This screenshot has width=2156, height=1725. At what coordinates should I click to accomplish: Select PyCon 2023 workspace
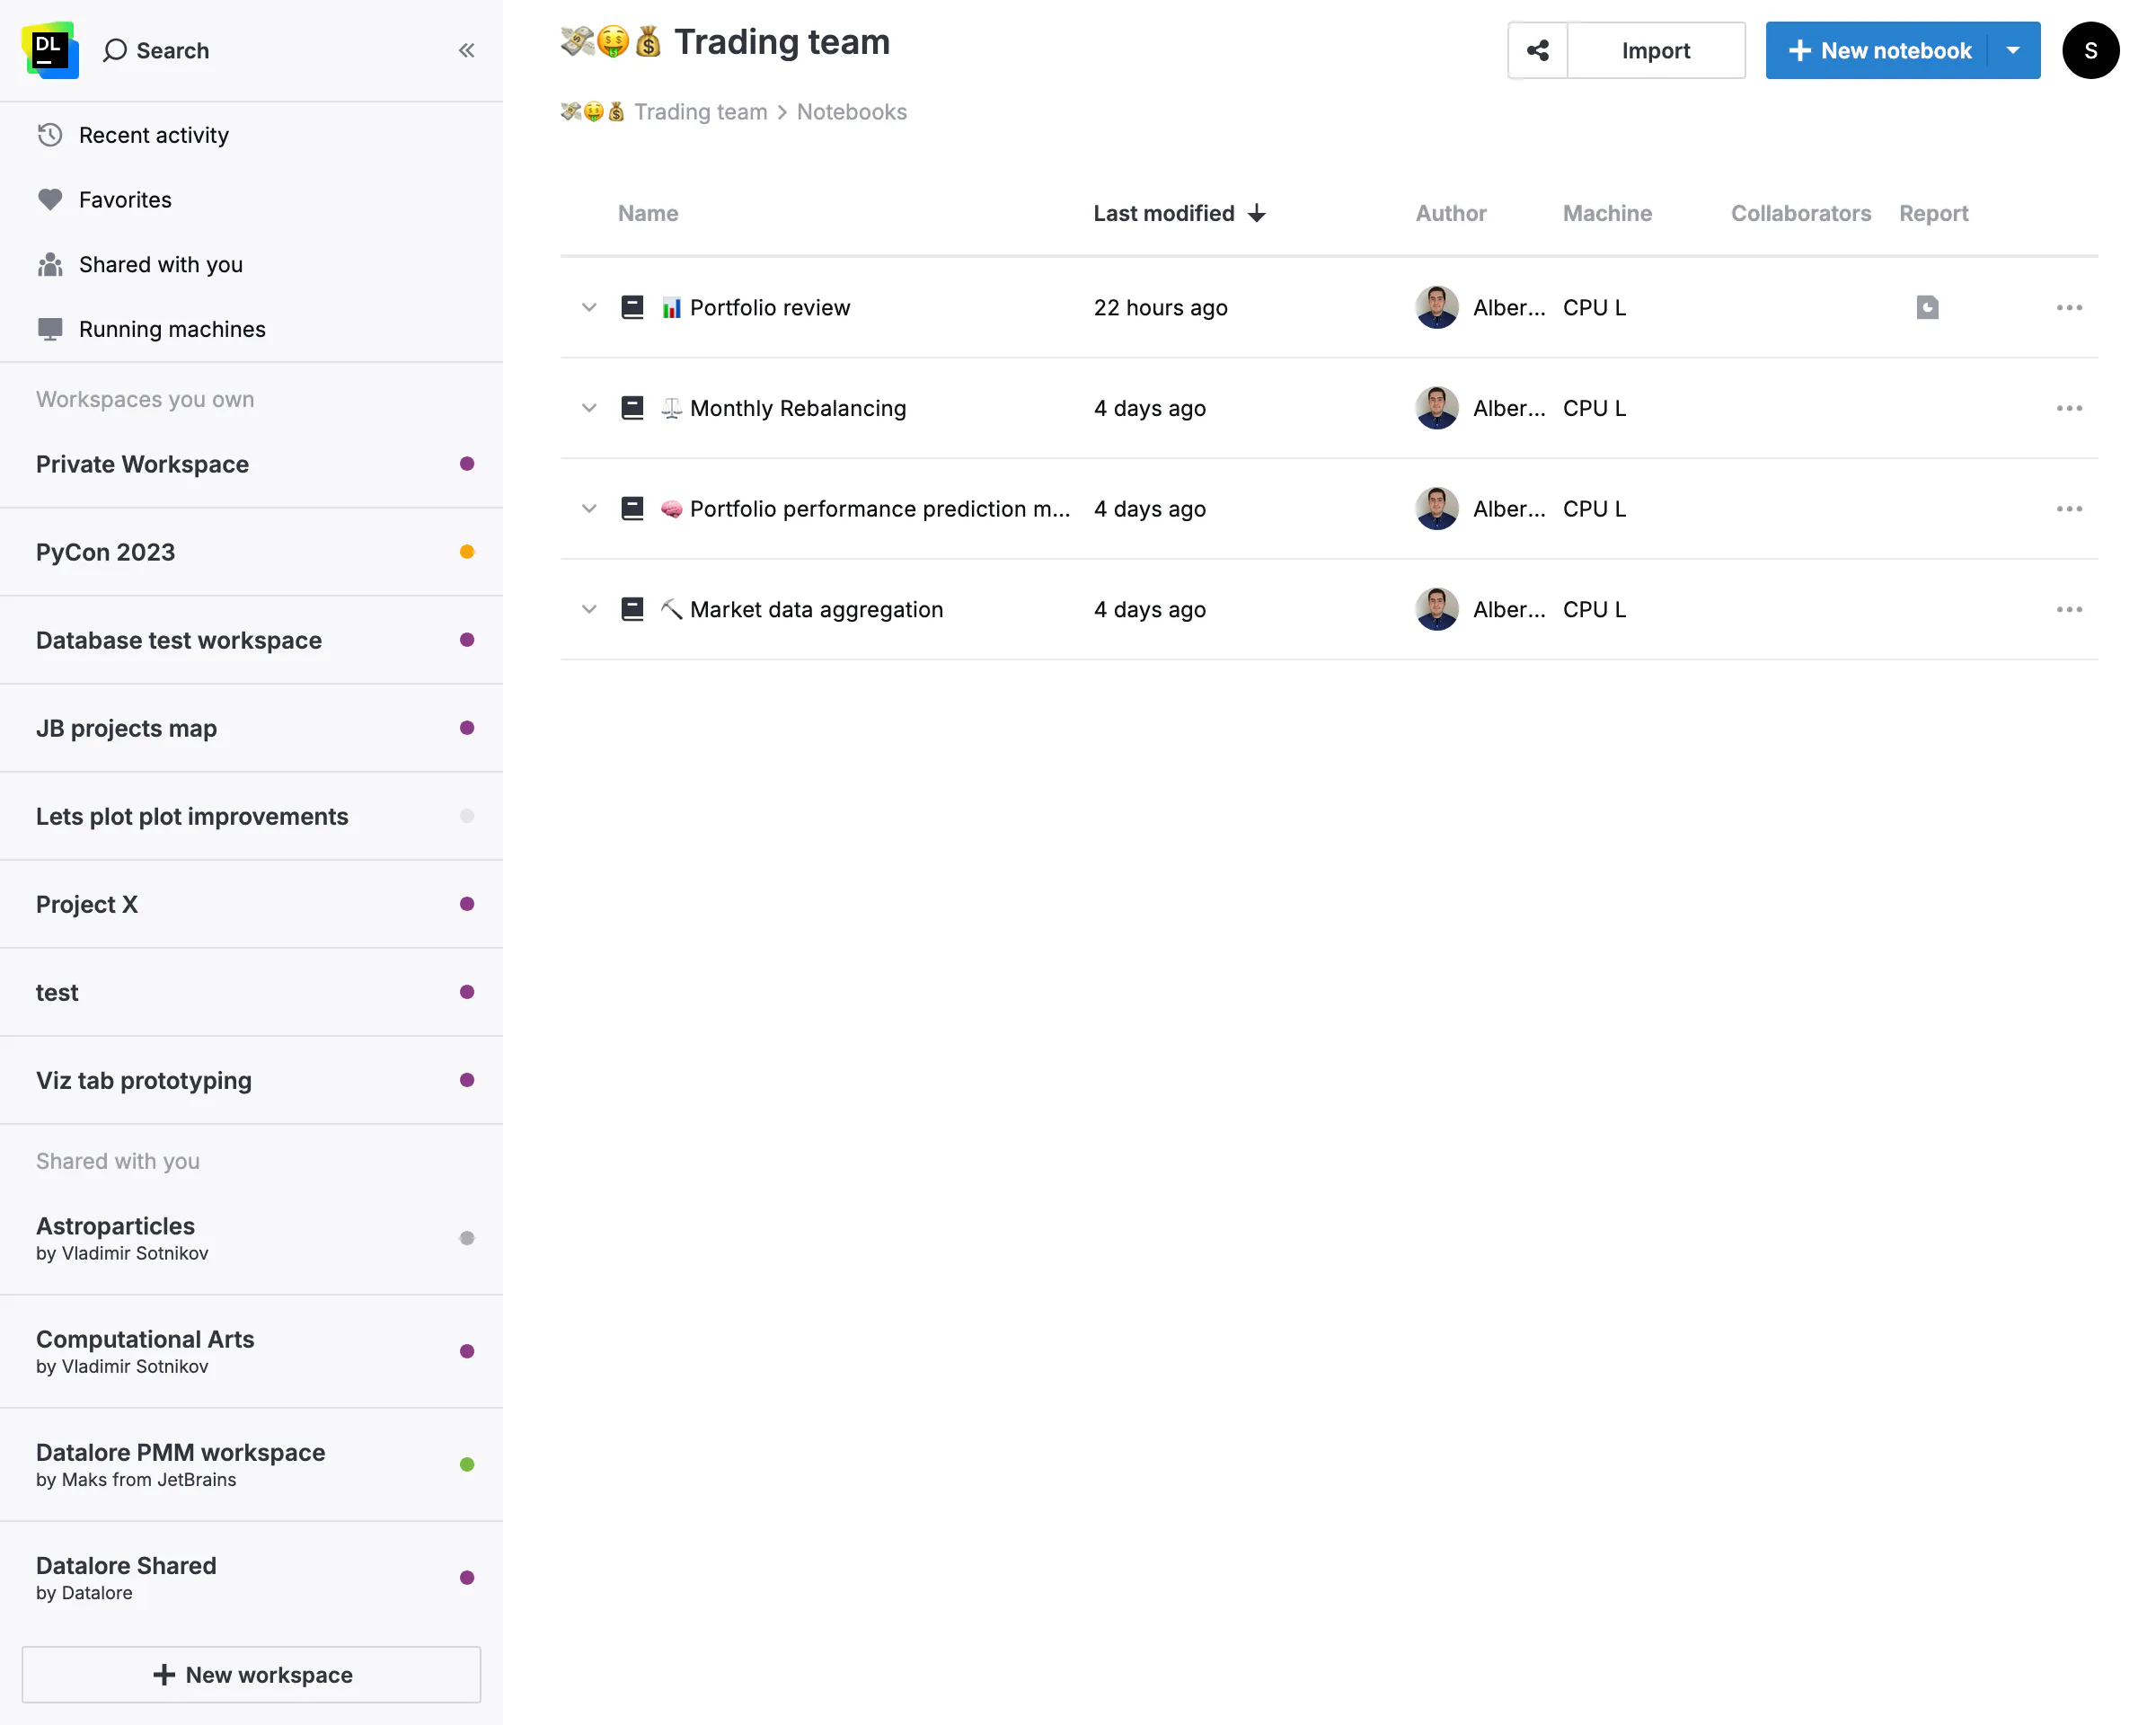251,552
